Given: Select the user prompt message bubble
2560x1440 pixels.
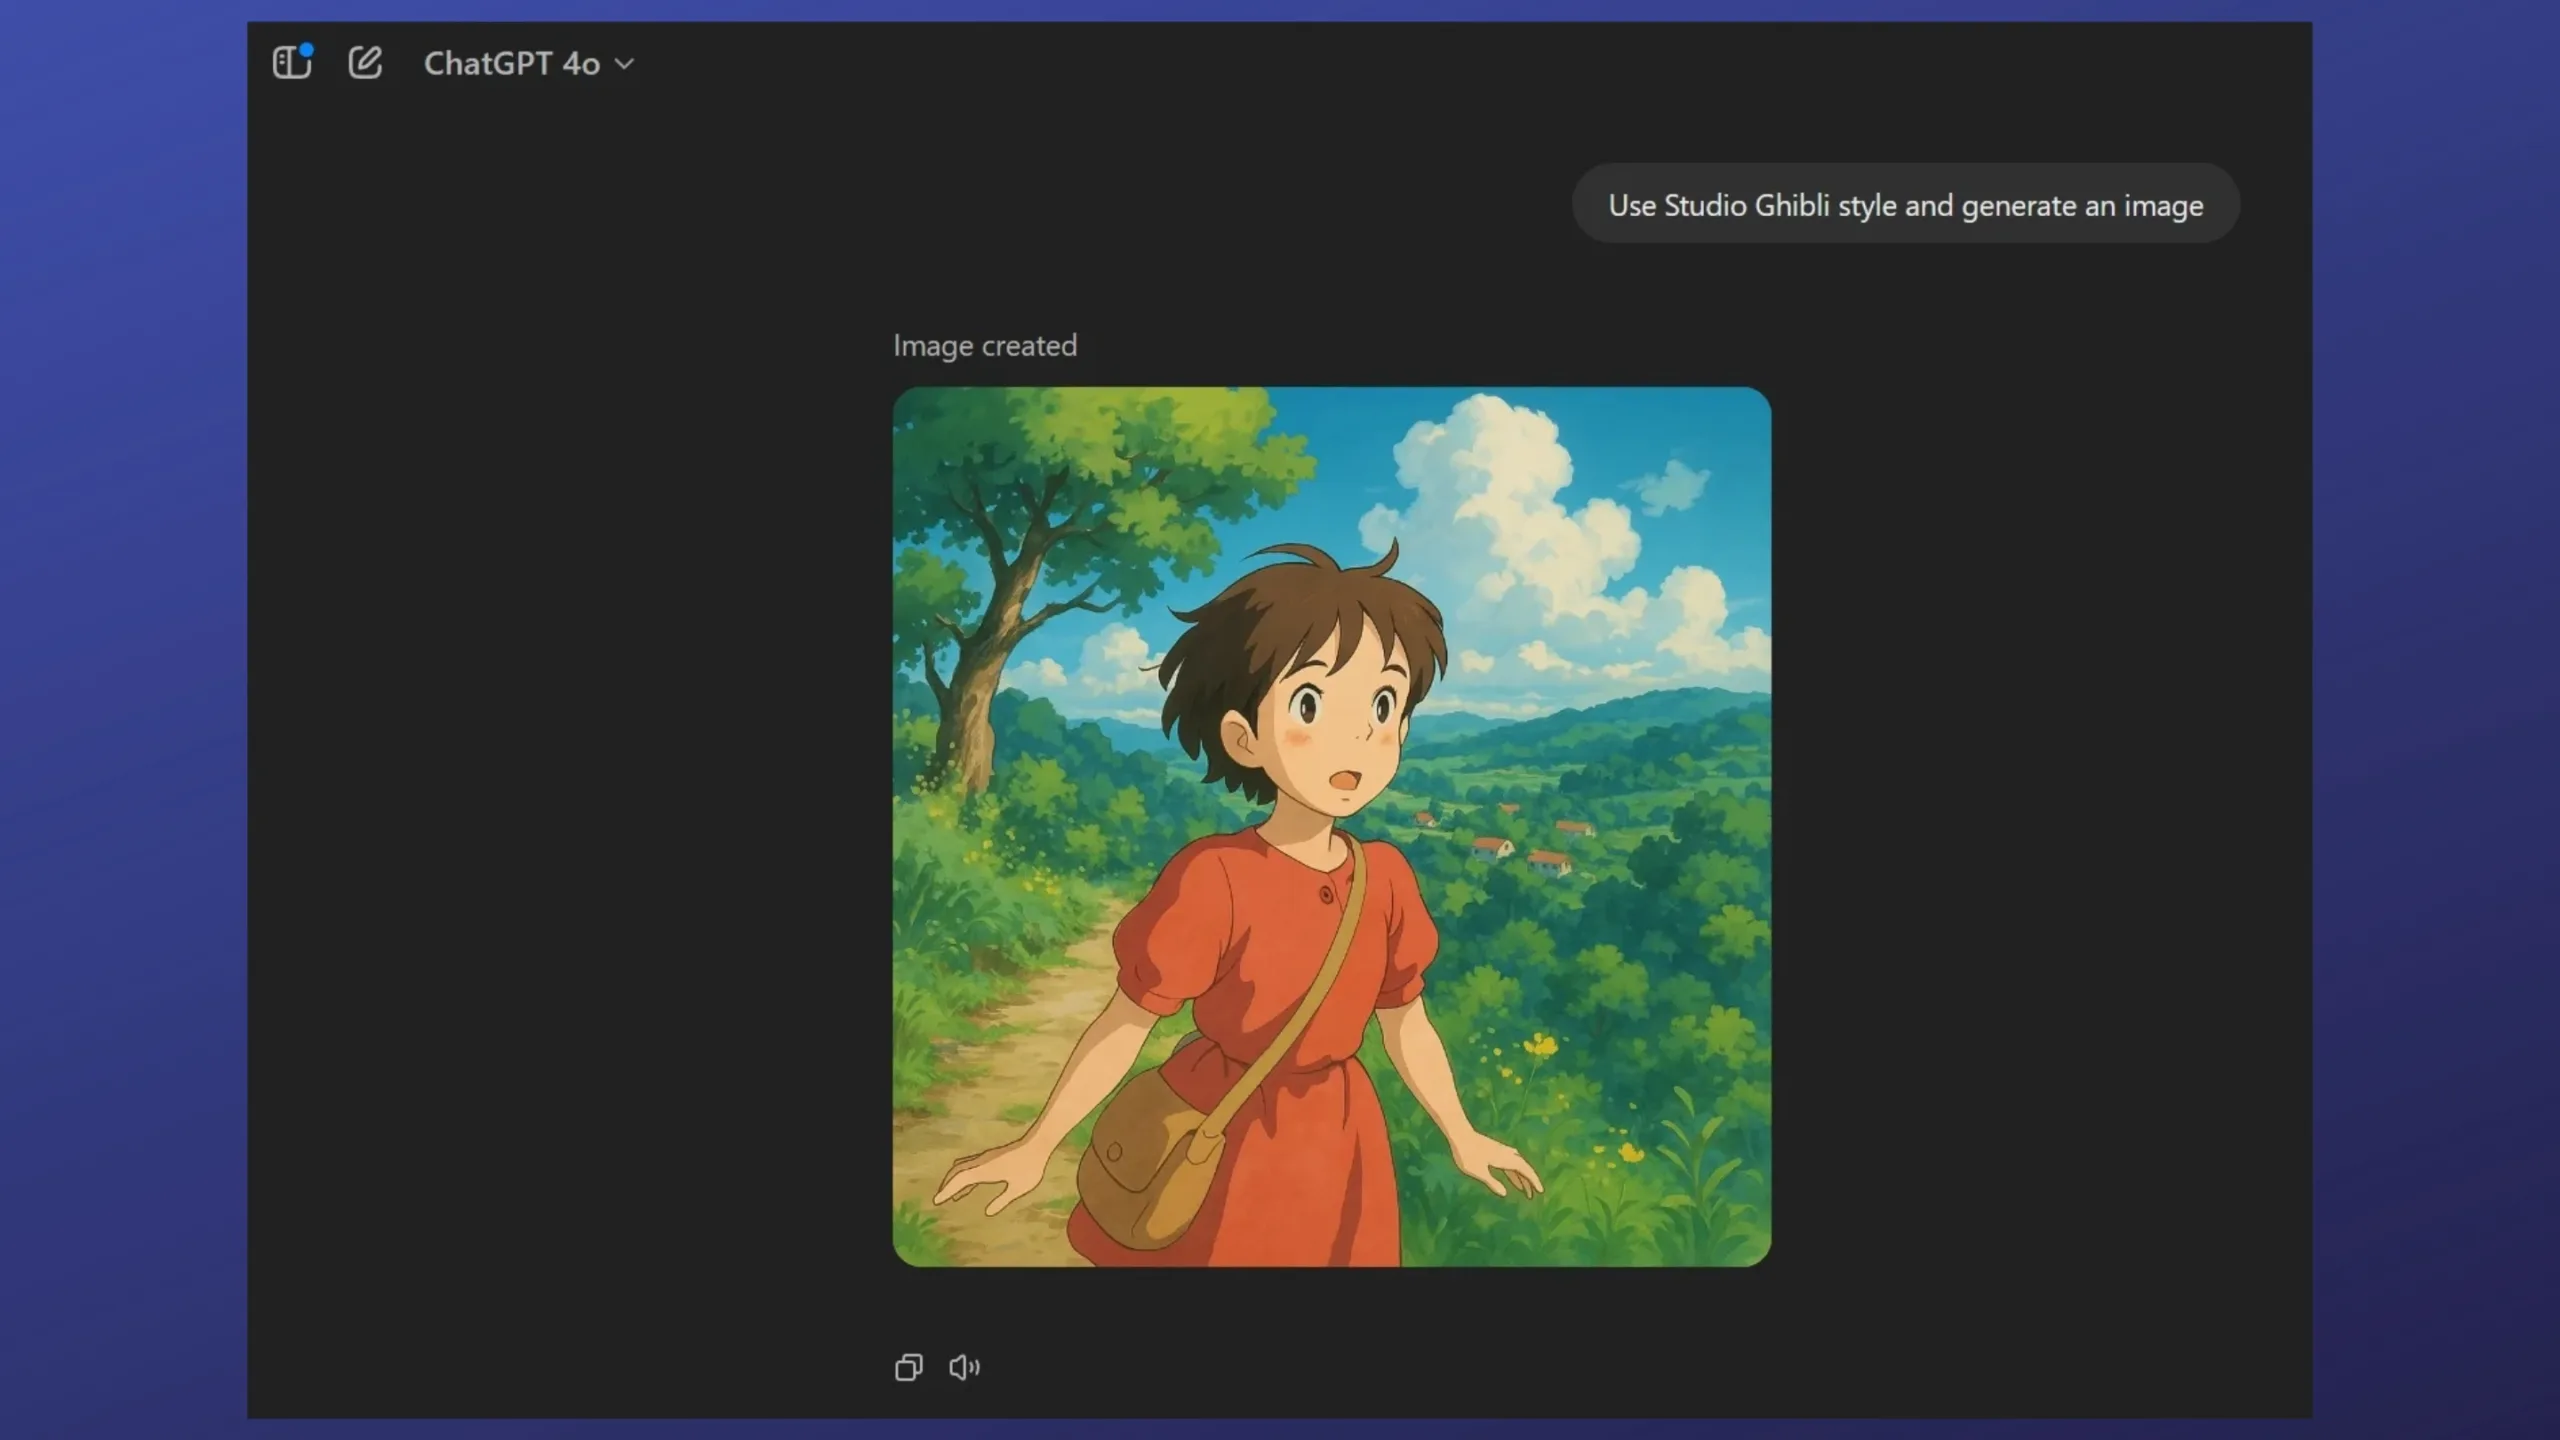Looking at the screenshot, I should (1905, 204).
